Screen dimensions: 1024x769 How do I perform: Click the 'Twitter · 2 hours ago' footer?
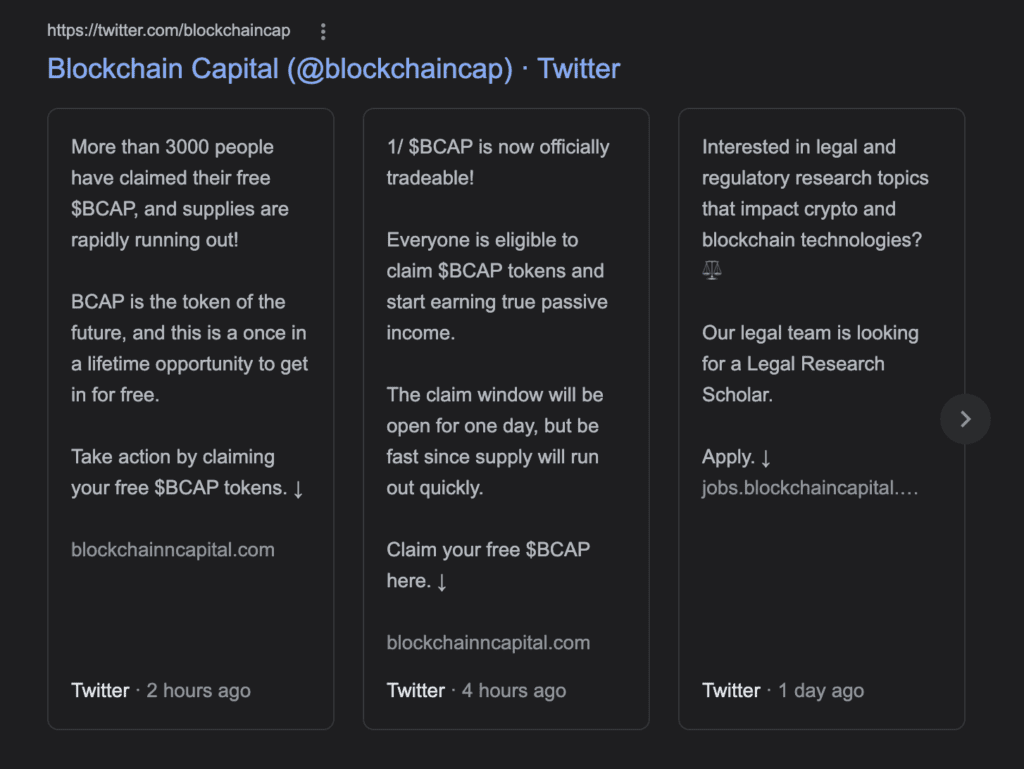pos(161,691)
